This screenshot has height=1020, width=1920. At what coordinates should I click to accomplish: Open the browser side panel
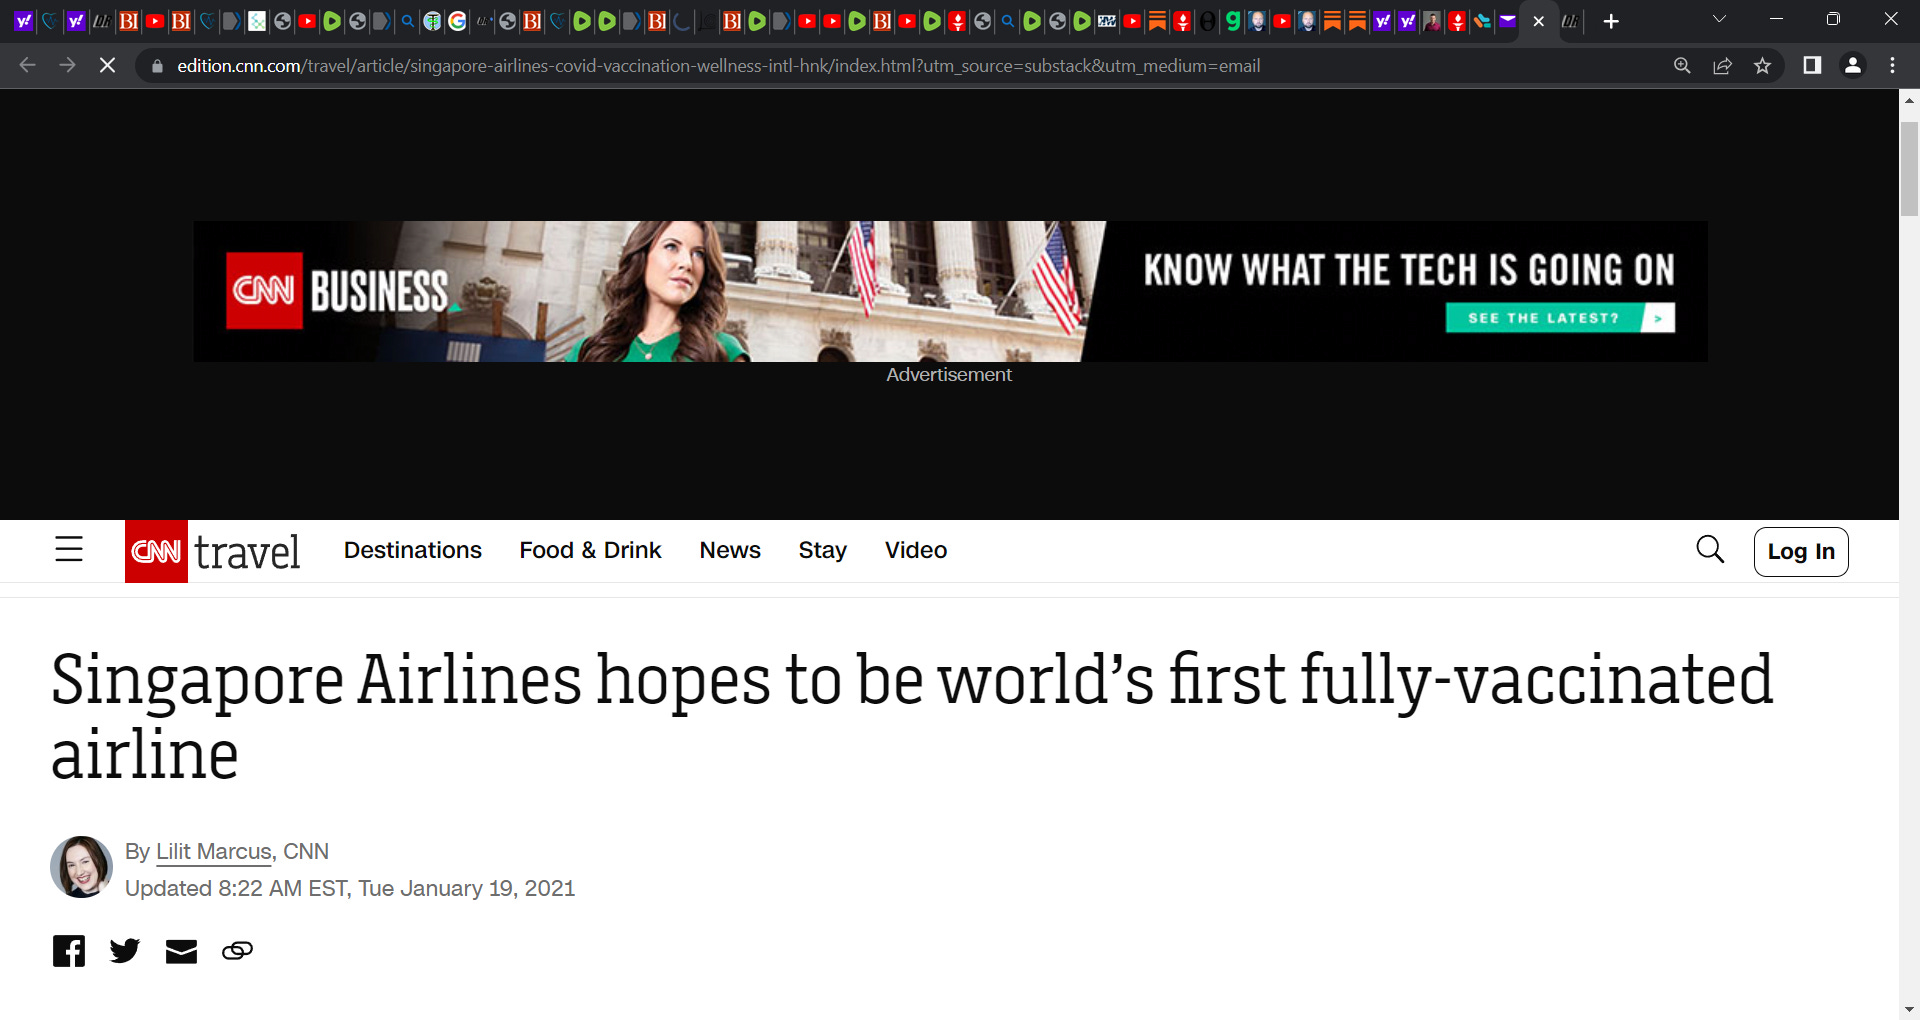click(x=1812, y=66)
